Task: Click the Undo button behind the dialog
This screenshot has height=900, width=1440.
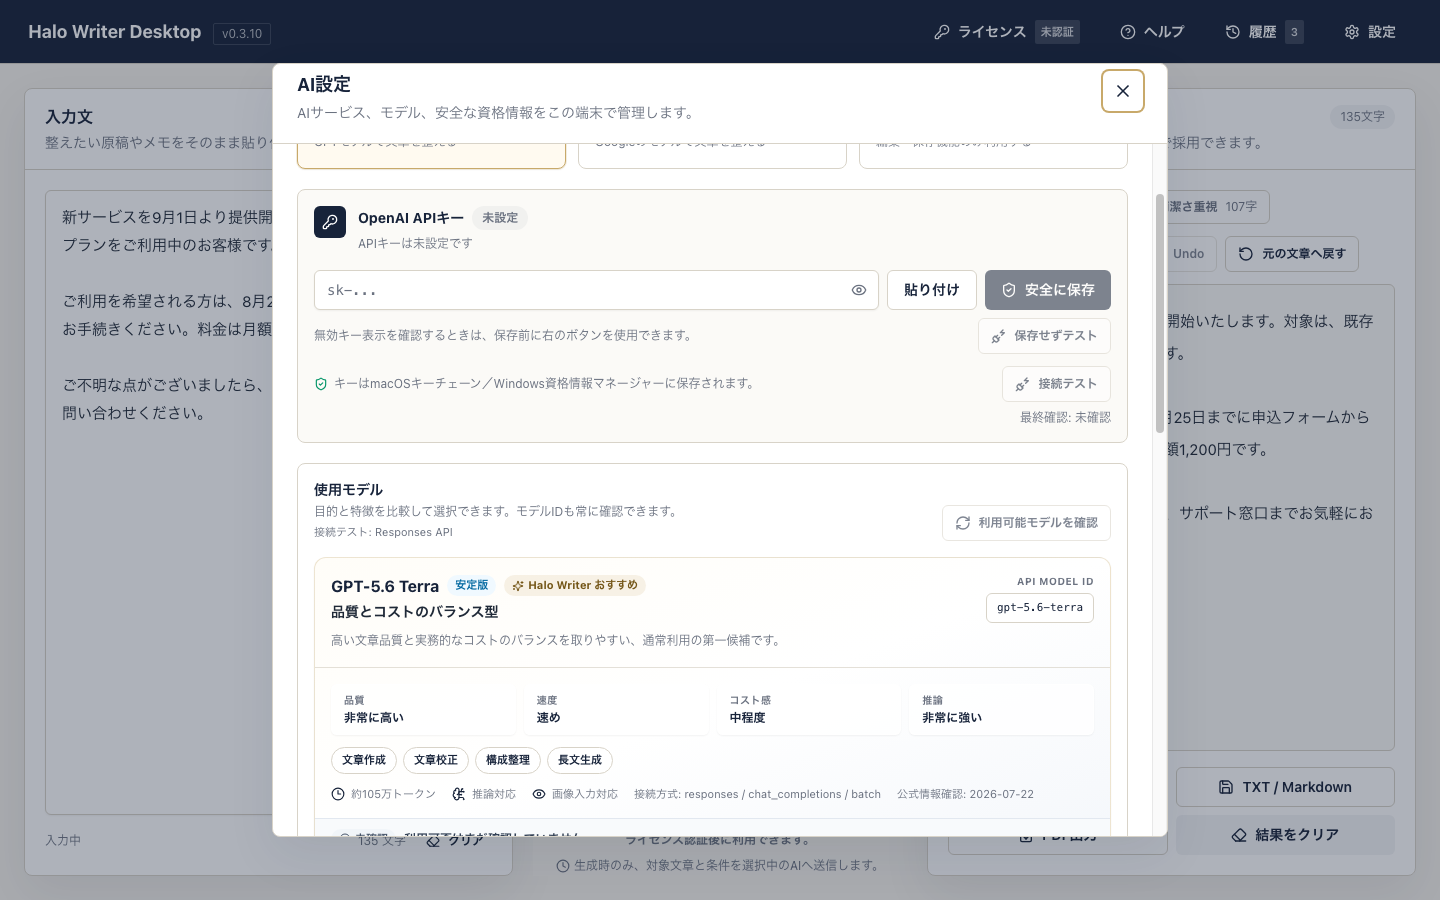Action: coord(1191,254)
